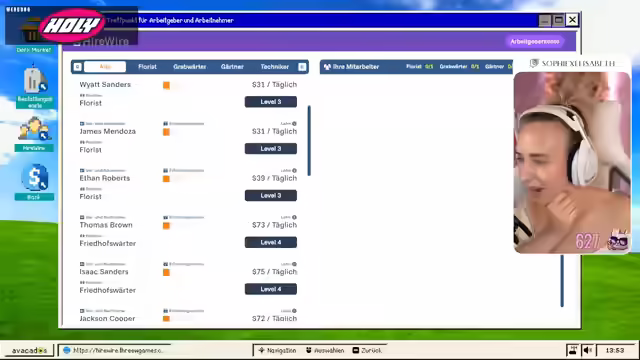Image resolution: width=640 pixels, height=360 pixels.
Task: Click James Mendoza's orange experience bar
Action: (x=166, y=132)
